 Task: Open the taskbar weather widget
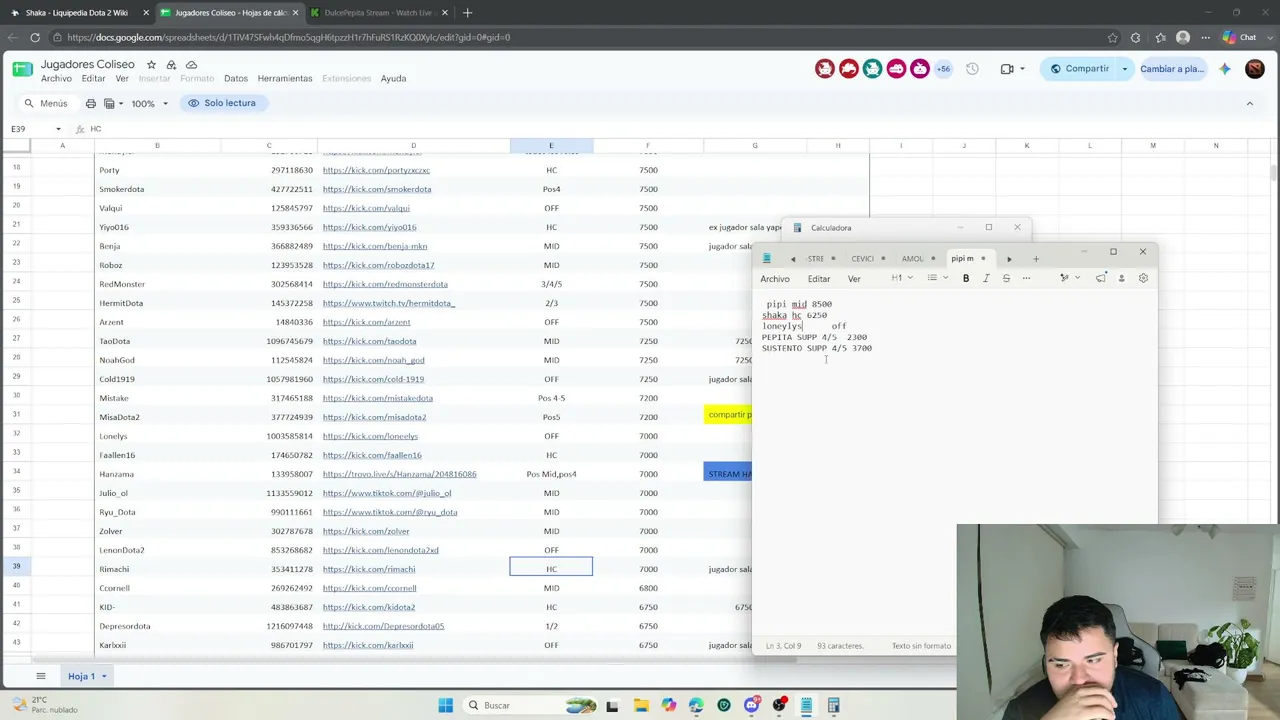[x=44, y=705]
